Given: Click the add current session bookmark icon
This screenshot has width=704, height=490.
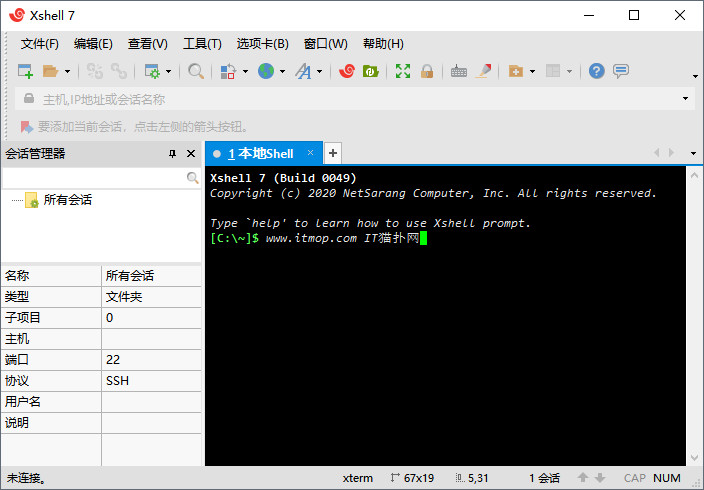Looking at the screenshot, I should coord(27,127).
